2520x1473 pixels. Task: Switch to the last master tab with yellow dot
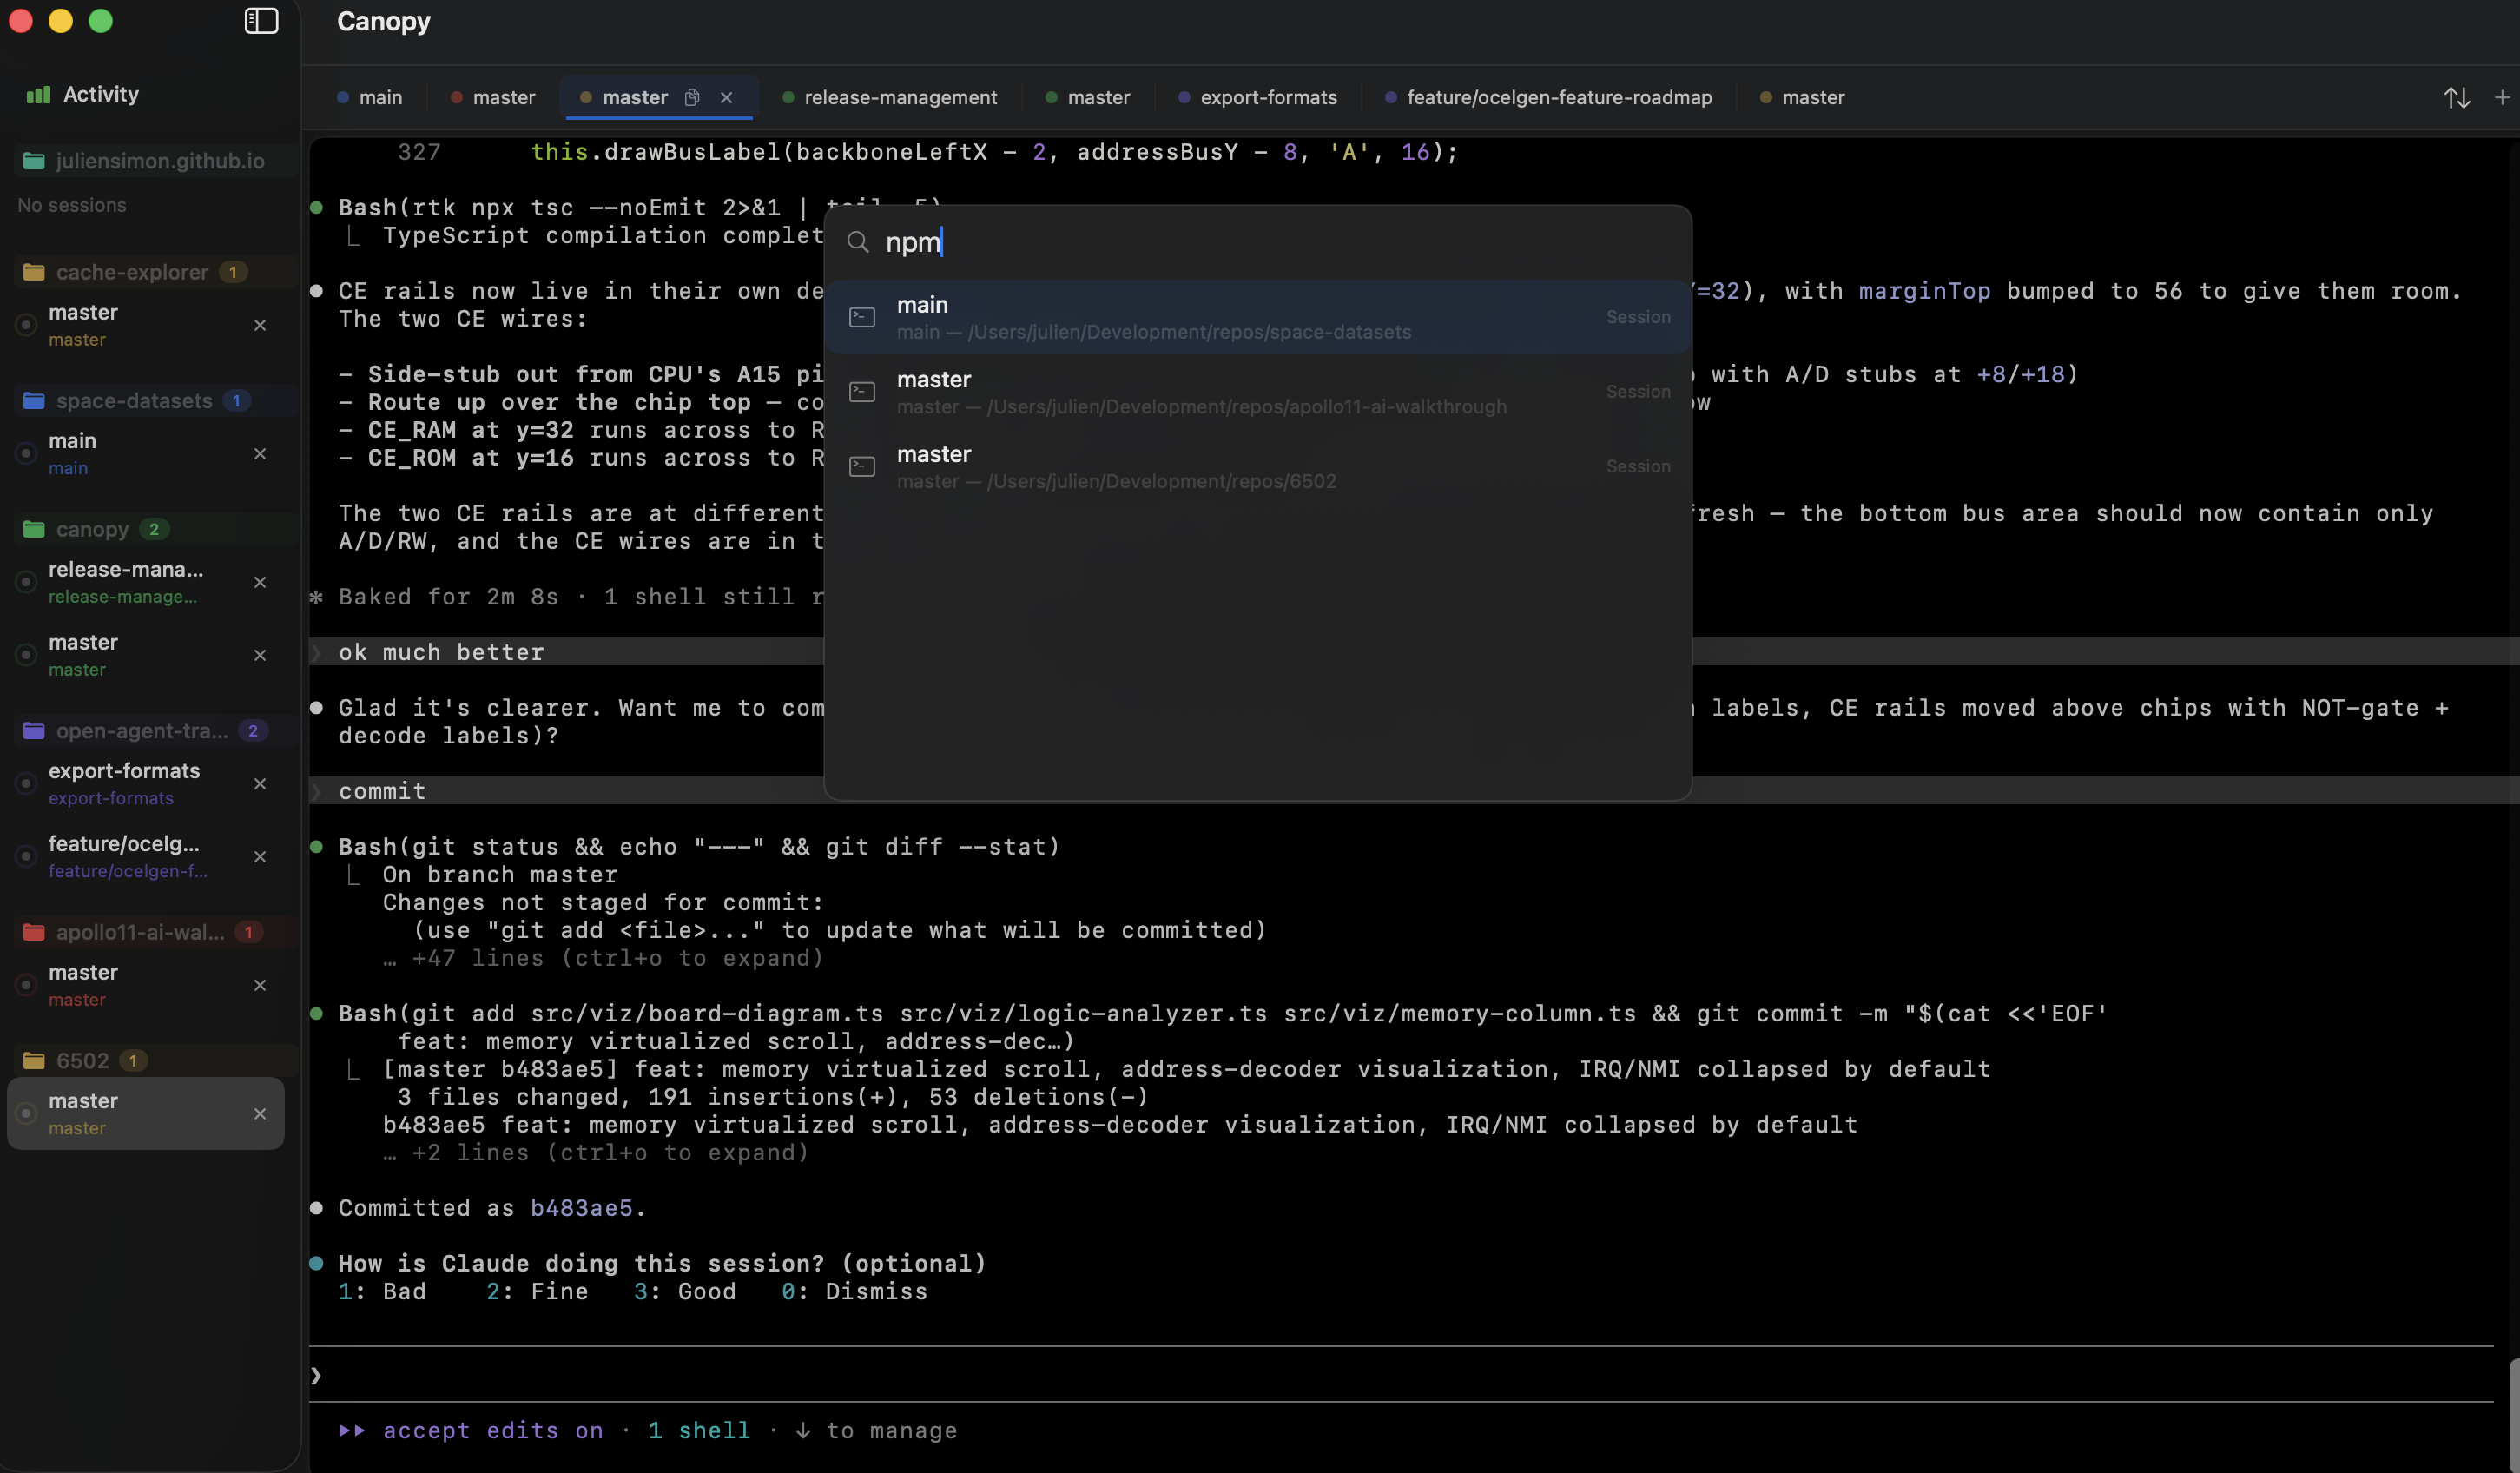pos(1802,97)
